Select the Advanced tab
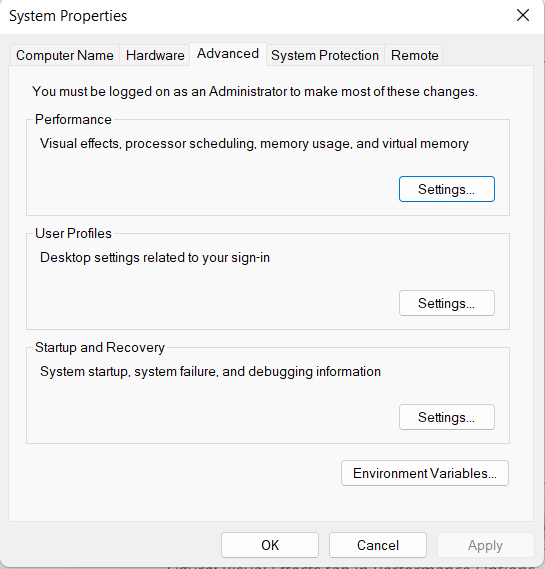This screenshot has height=569, width=545. tap(228, 54)
